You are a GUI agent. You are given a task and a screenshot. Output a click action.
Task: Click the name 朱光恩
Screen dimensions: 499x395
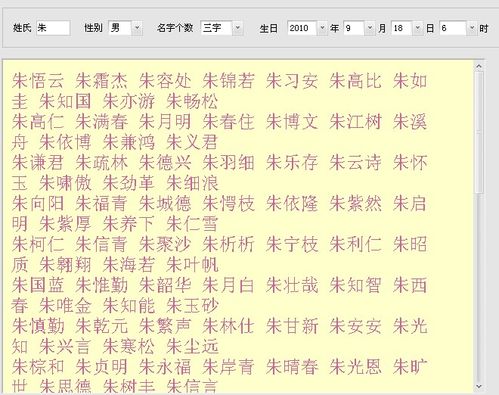(355, 367)
